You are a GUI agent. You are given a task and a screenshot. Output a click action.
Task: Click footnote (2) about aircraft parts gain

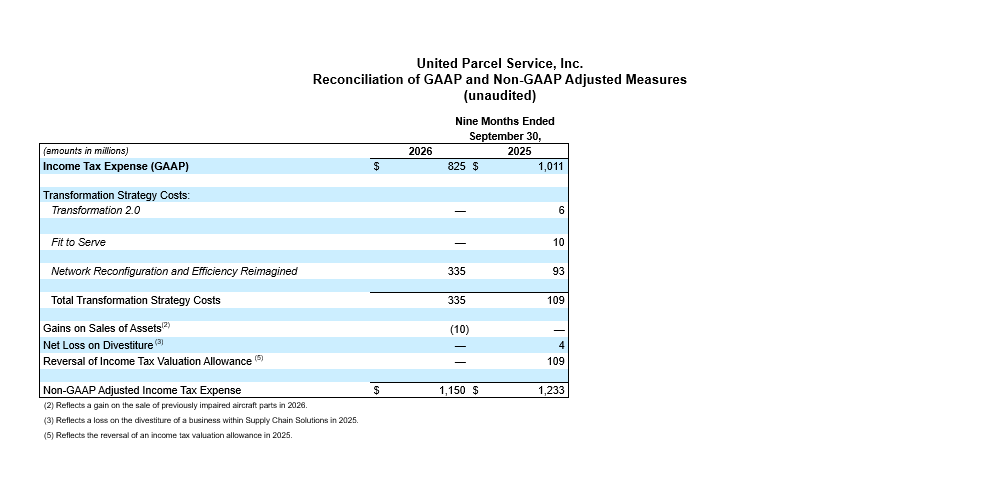pos(176,406)
